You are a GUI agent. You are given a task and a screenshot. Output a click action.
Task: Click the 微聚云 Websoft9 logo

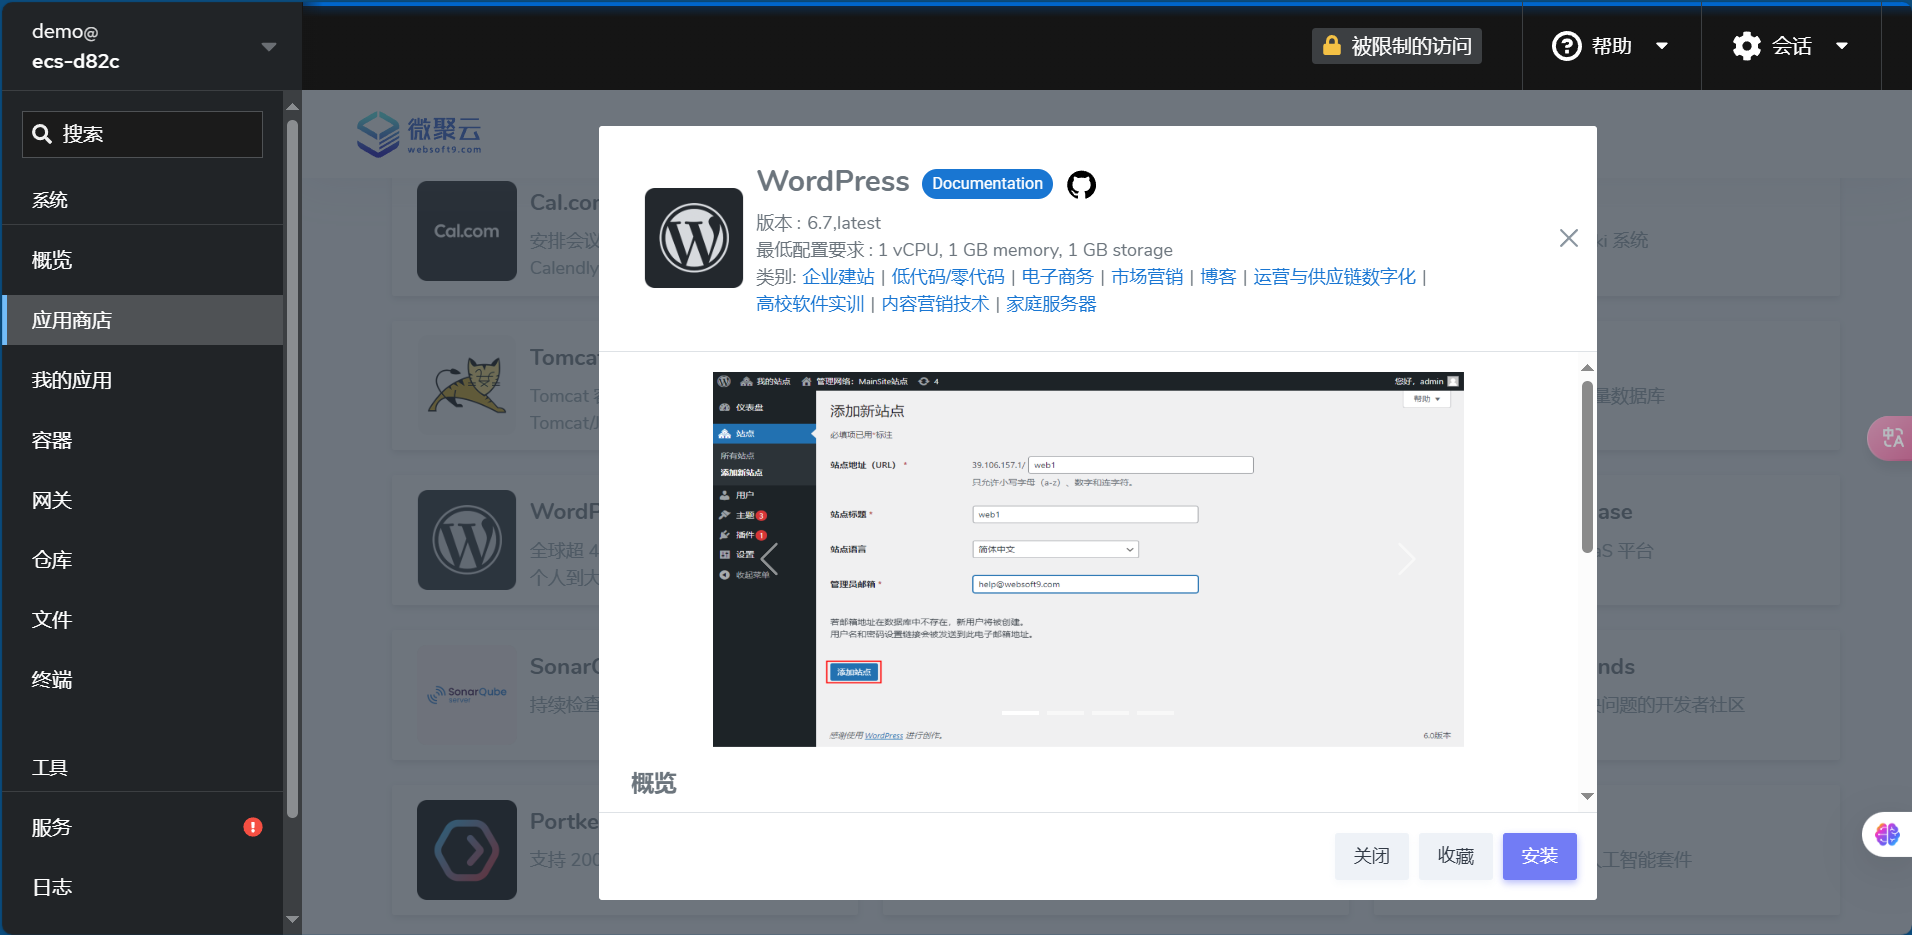tap(420, 134)
